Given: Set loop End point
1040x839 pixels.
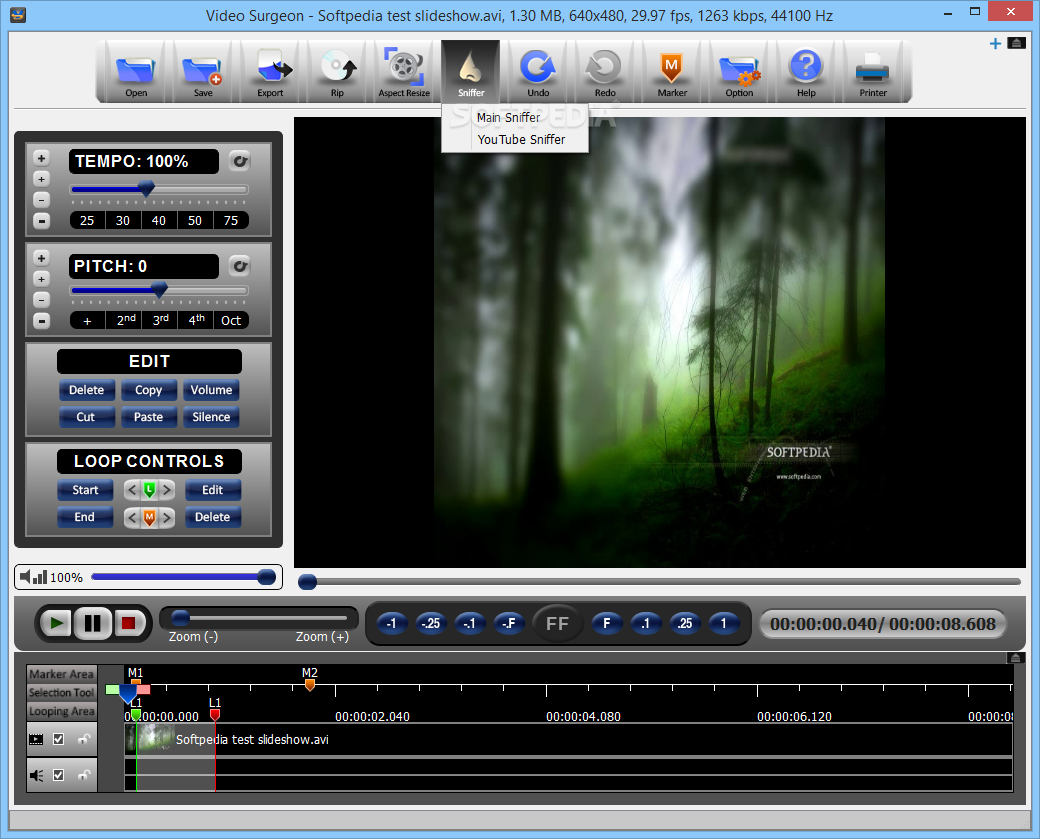Looking at the screenshot, I should point(85,517).
